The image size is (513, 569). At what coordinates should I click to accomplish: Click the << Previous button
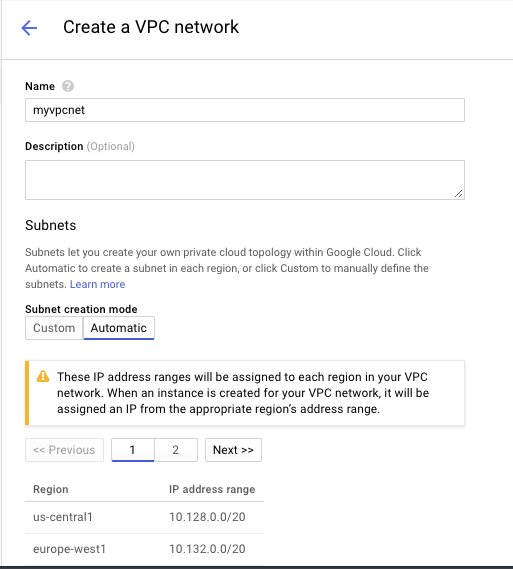point(64,450)
